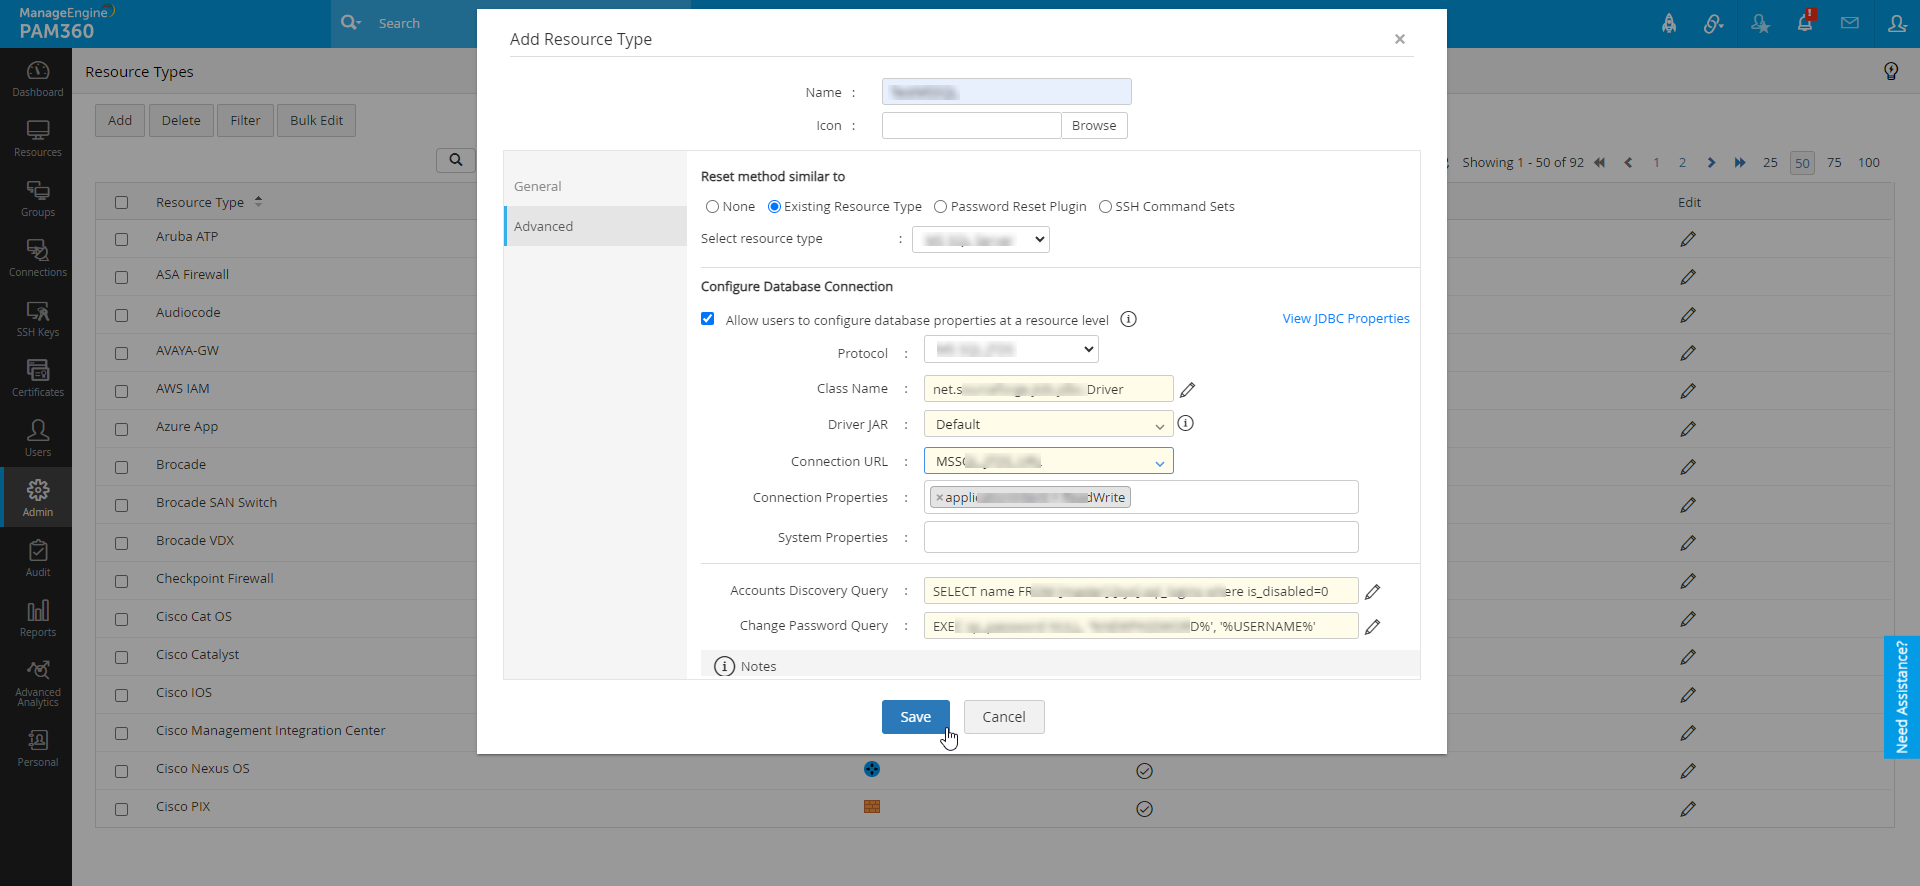Open the View JDBC Properties link
The height and width of the screenshot is (886, 1920).
pyautogui.click(x=1346, y=319)
